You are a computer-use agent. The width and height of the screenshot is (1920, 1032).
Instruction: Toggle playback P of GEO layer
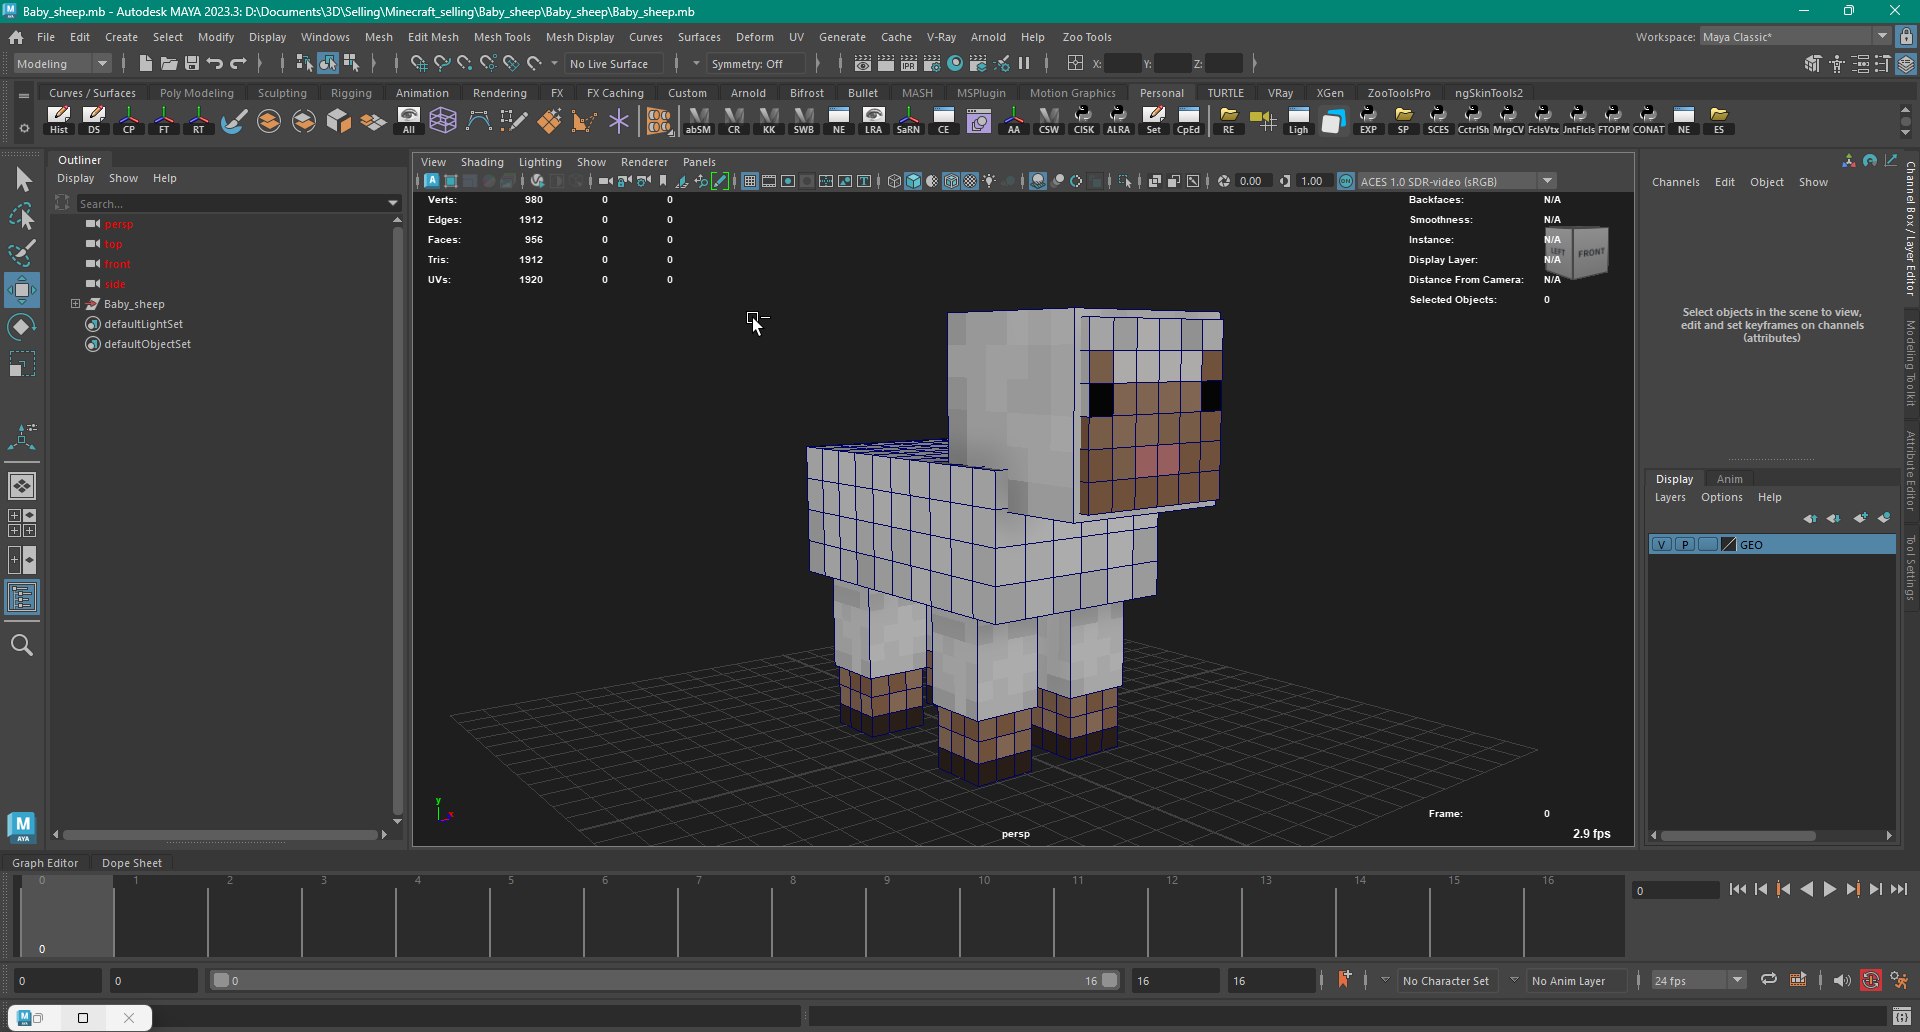(x=1685, y=545)
